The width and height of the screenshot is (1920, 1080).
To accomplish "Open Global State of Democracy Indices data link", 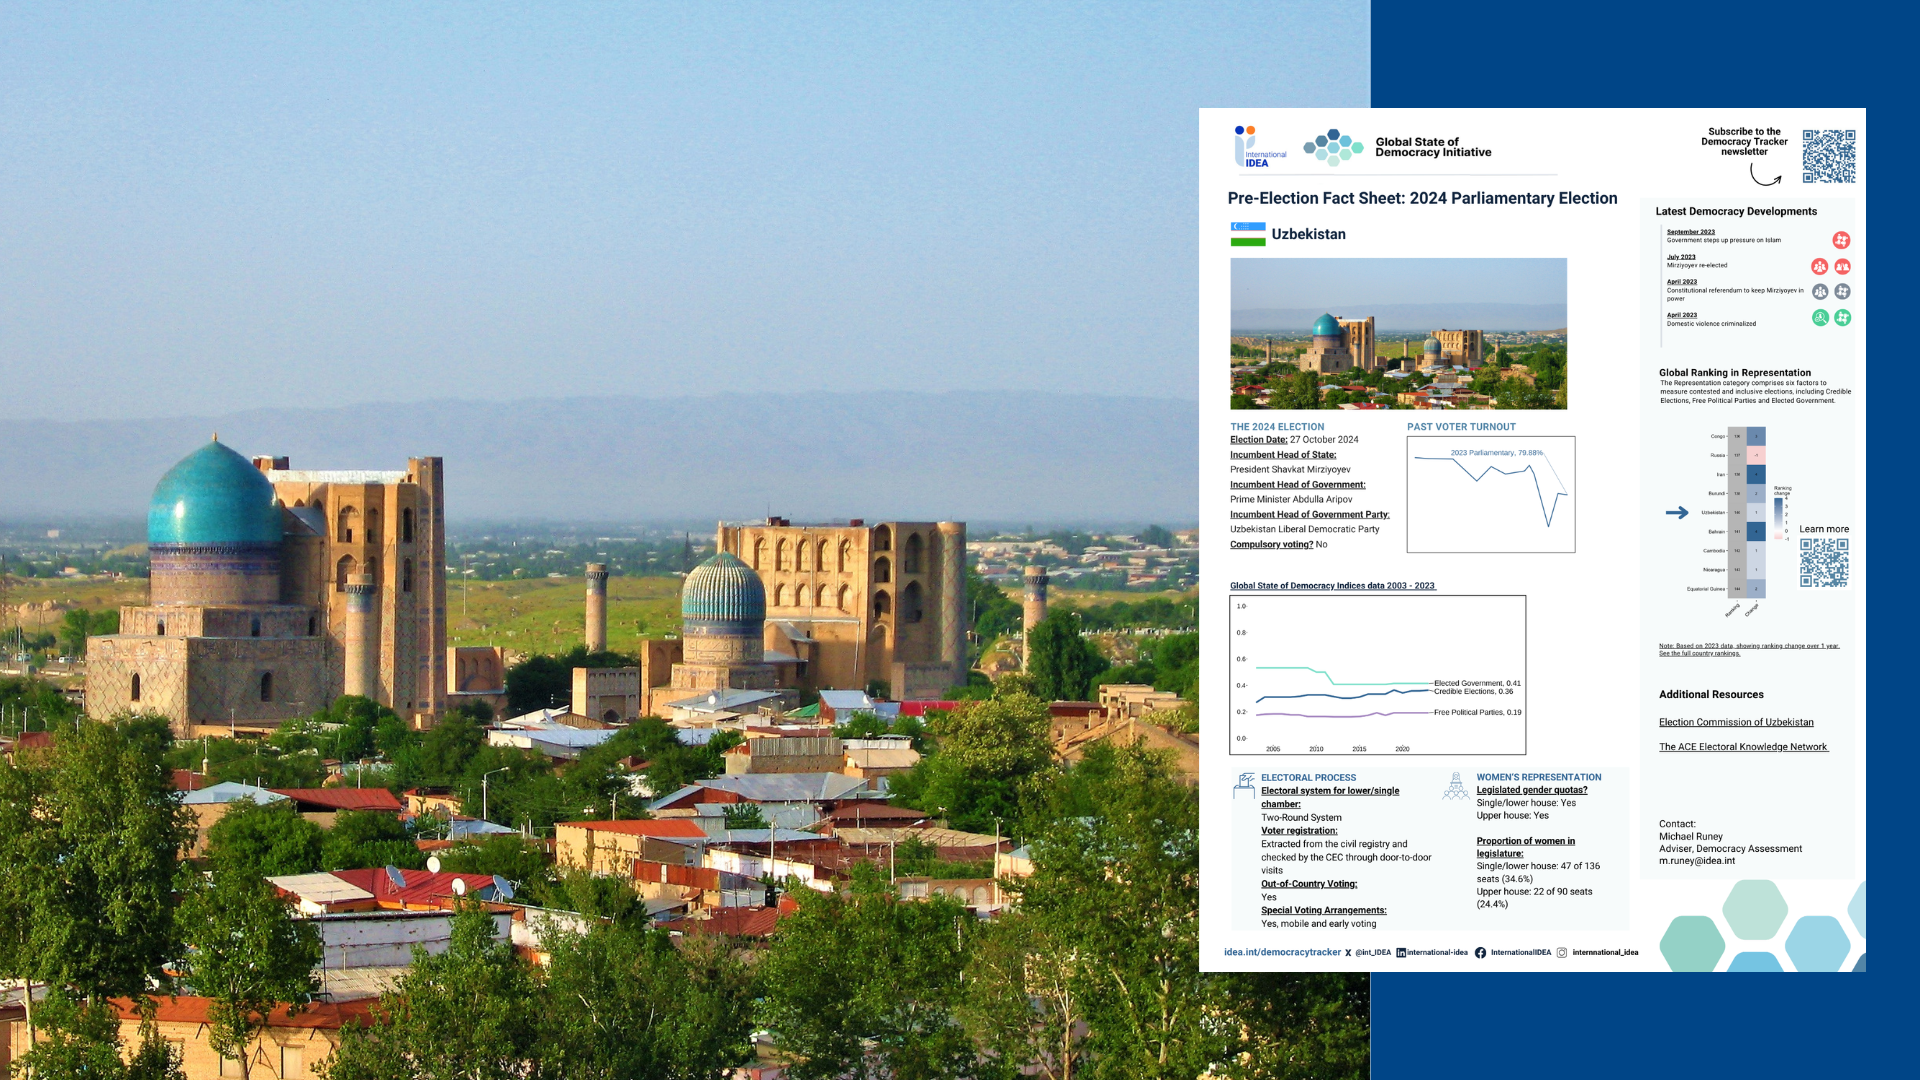I will point(1333,586).
